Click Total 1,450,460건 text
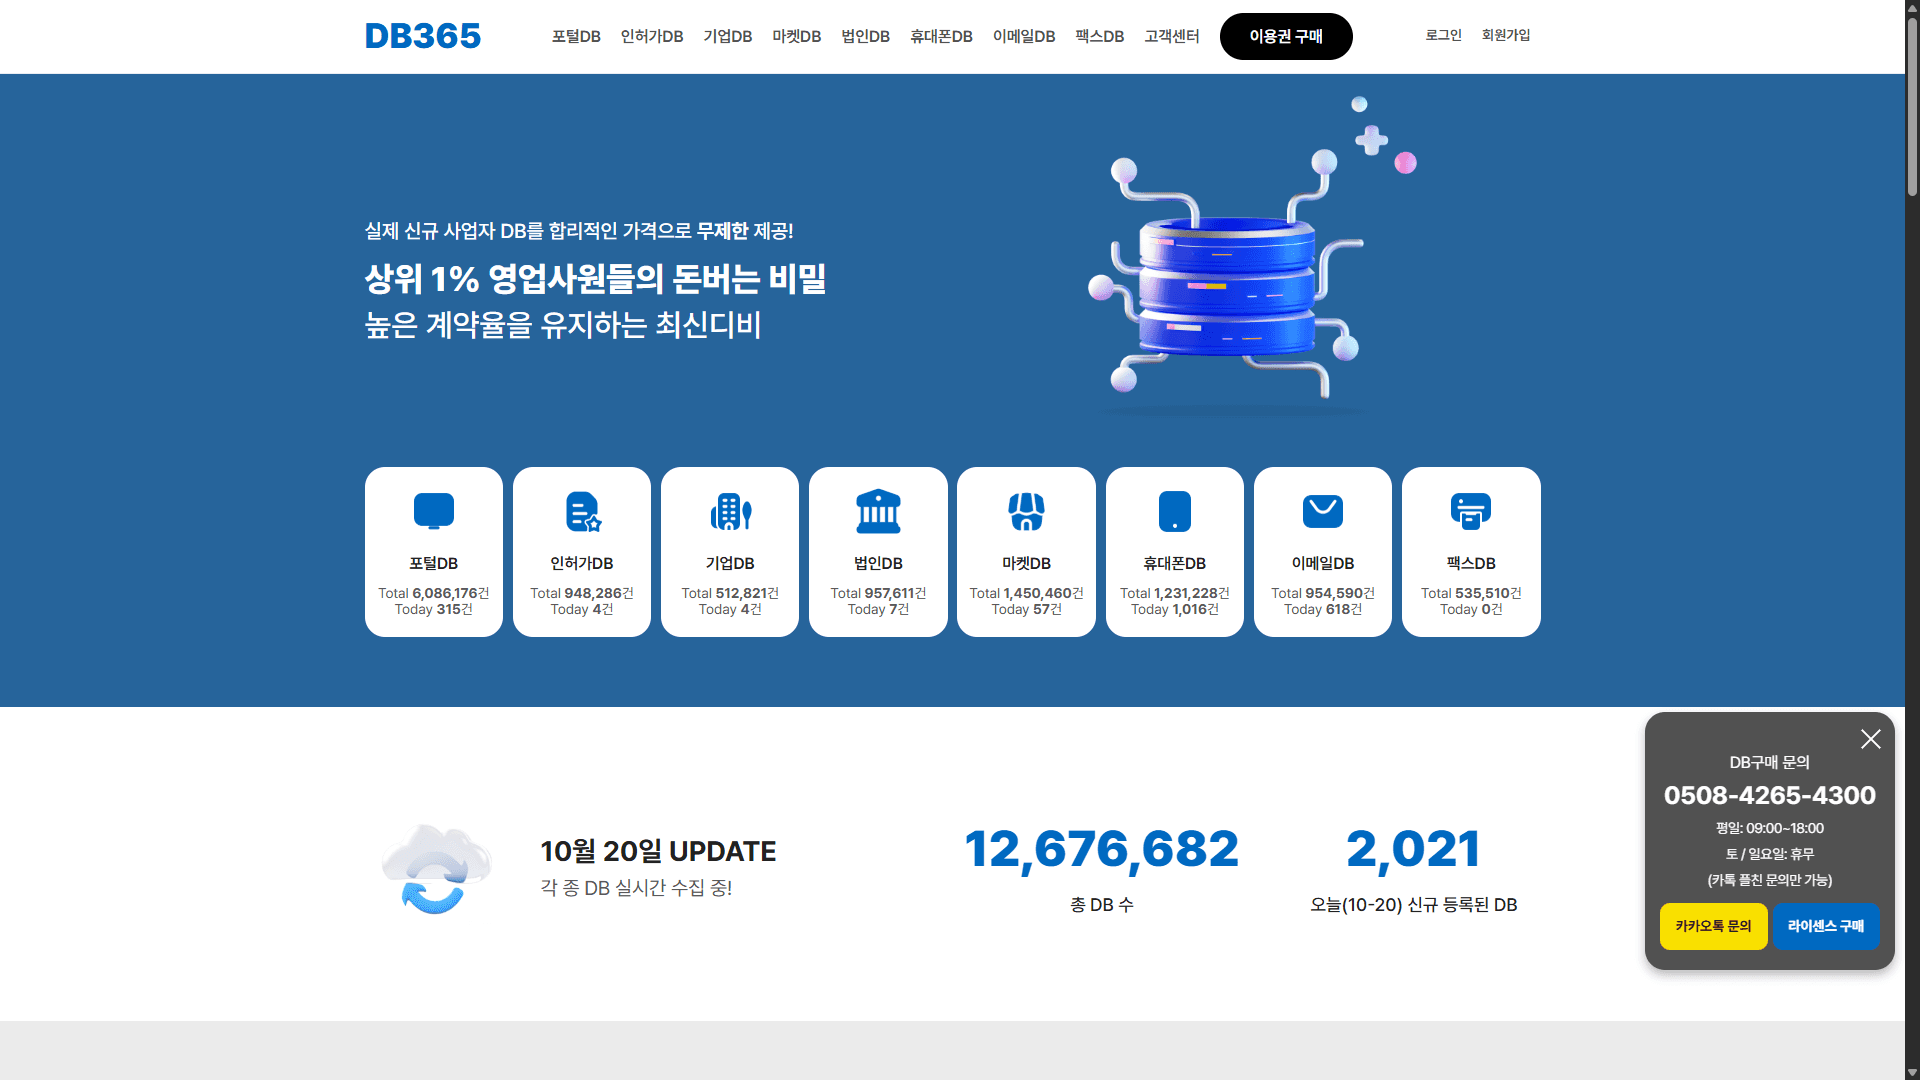 [x=1026, y=593]
